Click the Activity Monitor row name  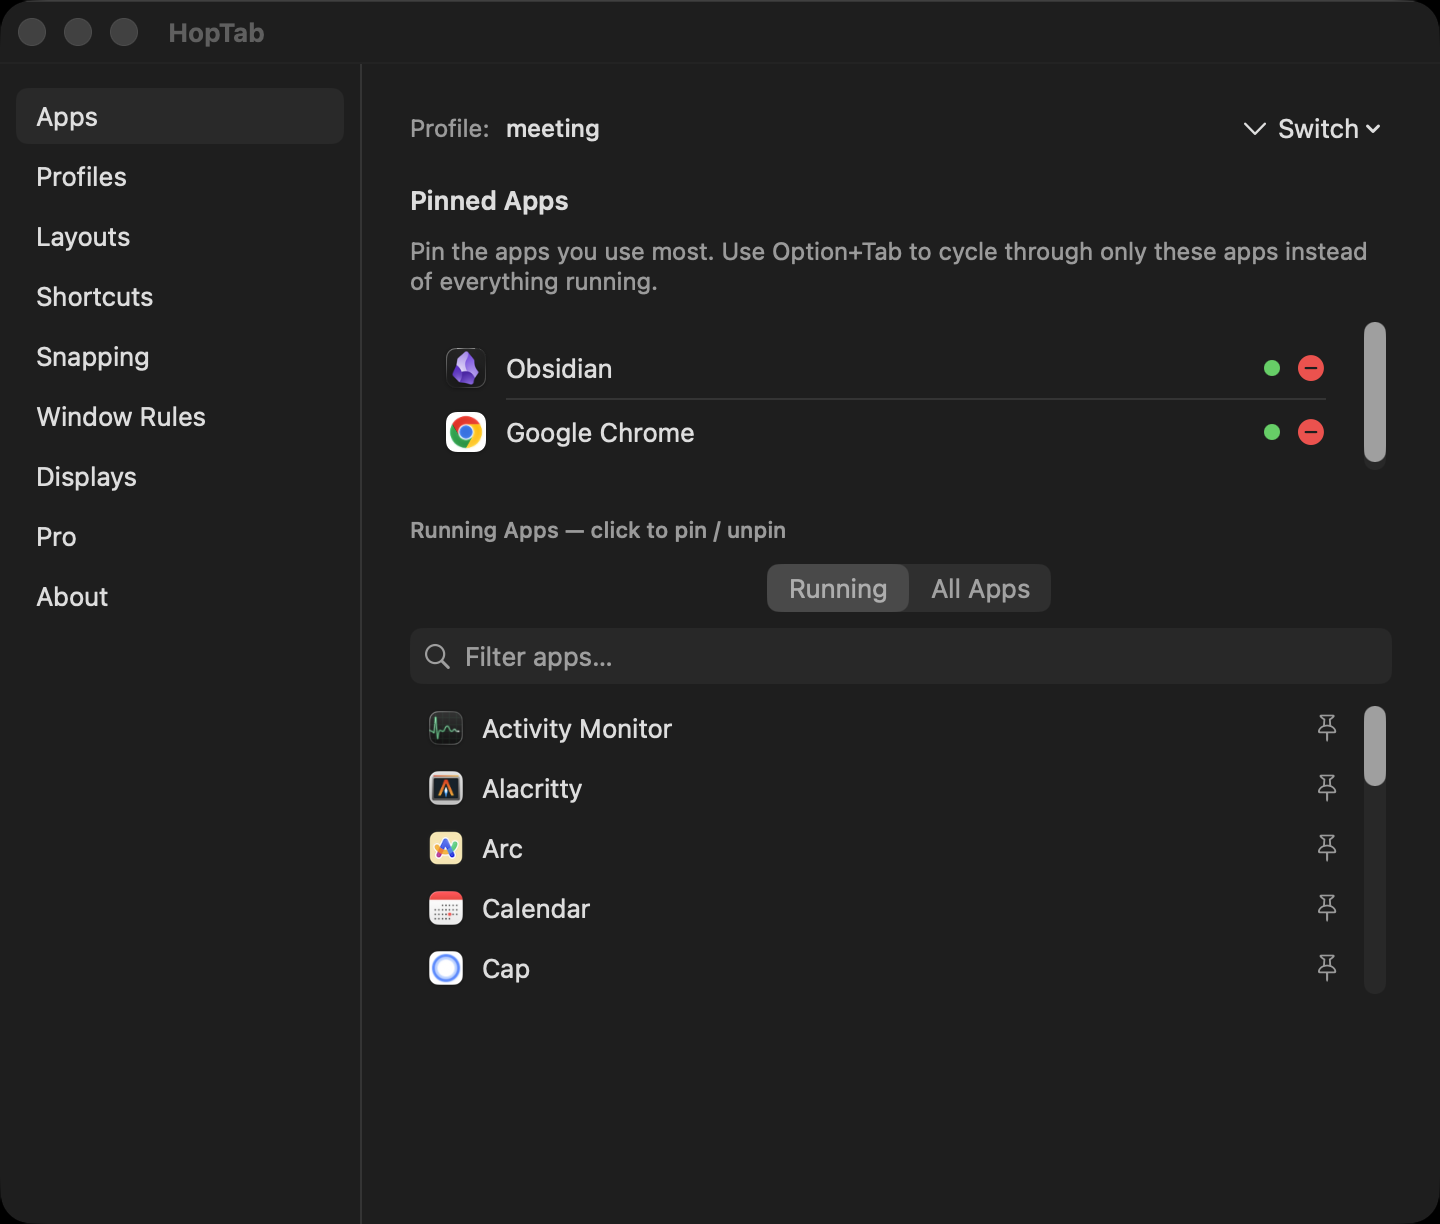tap(577, 729)
